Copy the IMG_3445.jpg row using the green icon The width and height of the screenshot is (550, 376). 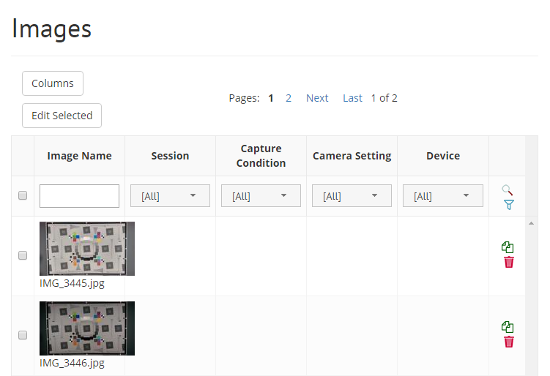coord(508,247)
